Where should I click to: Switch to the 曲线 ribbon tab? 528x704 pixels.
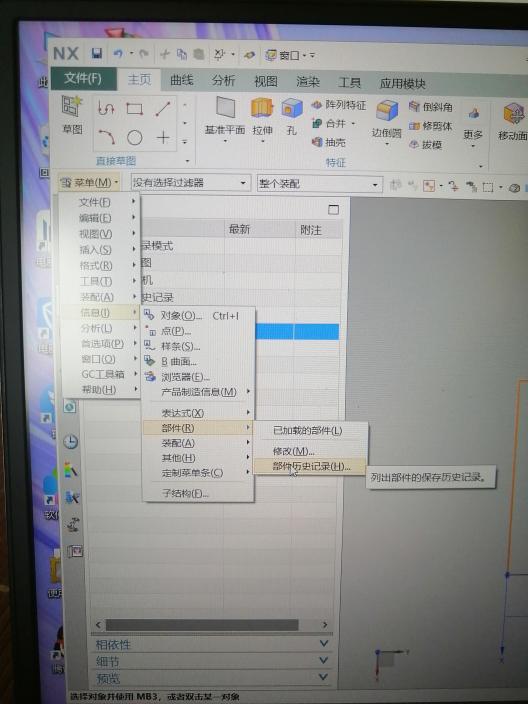pyautogui.click(x=182, y=80)
